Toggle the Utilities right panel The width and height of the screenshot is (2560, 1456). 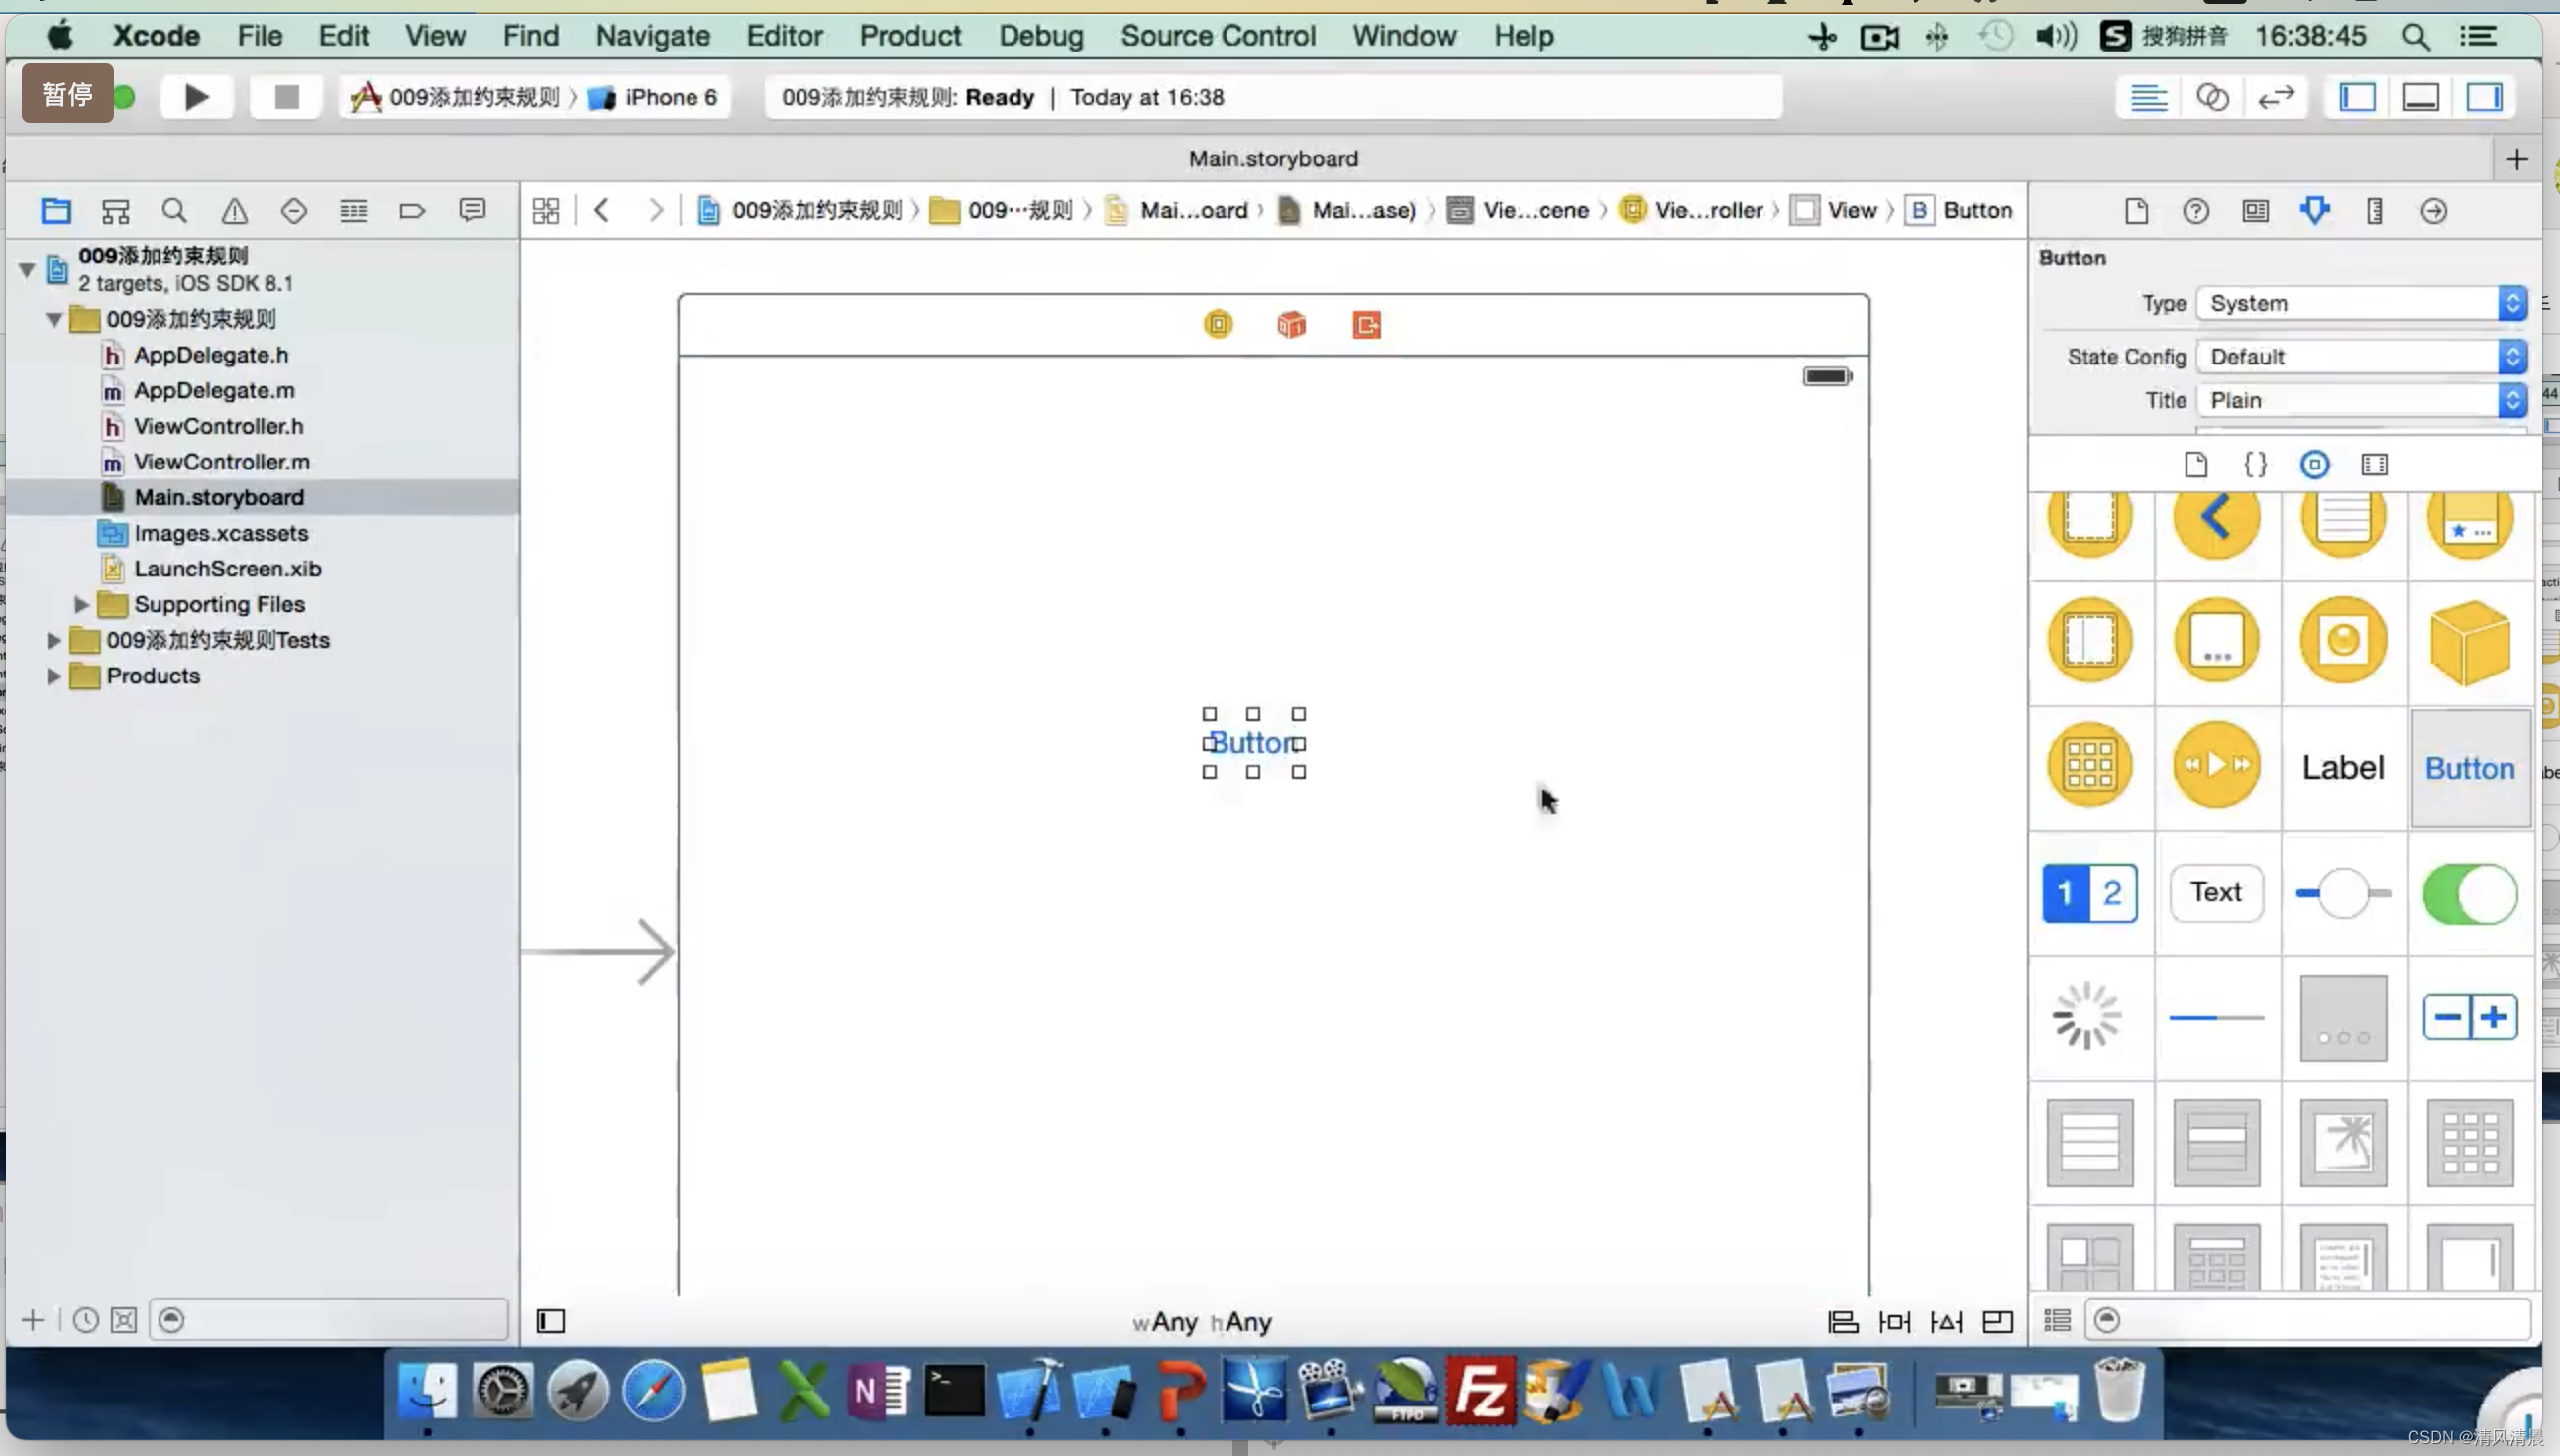point(2484,97)
